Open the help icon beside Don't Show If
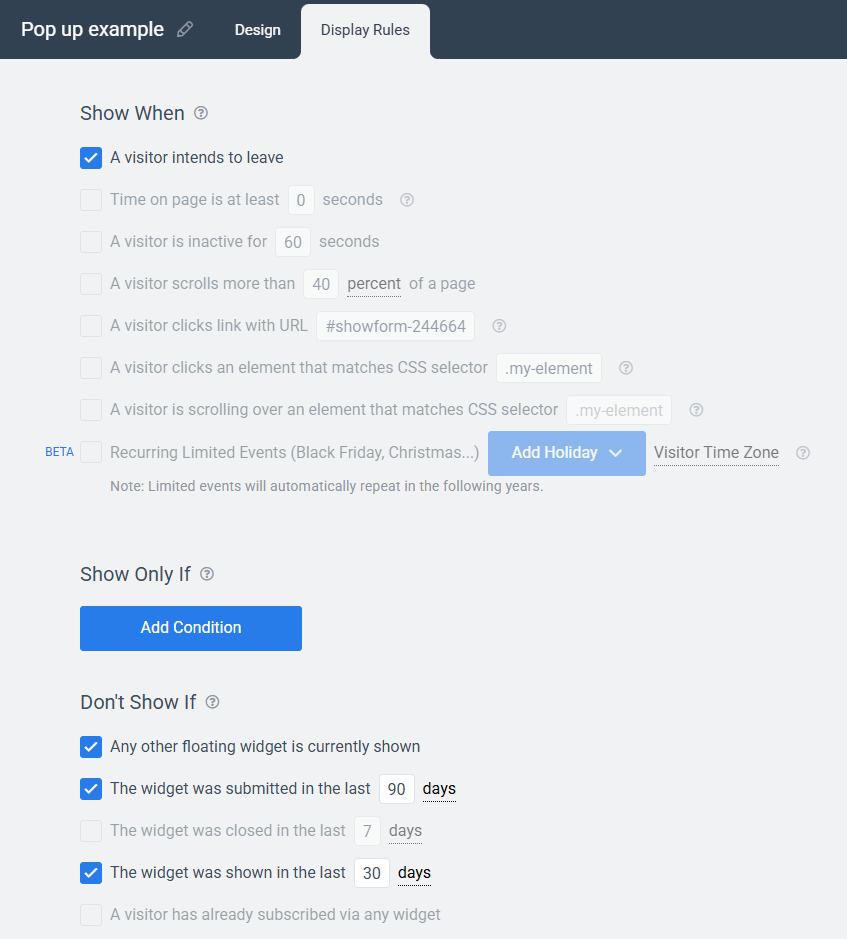 [x=212, y=702]
